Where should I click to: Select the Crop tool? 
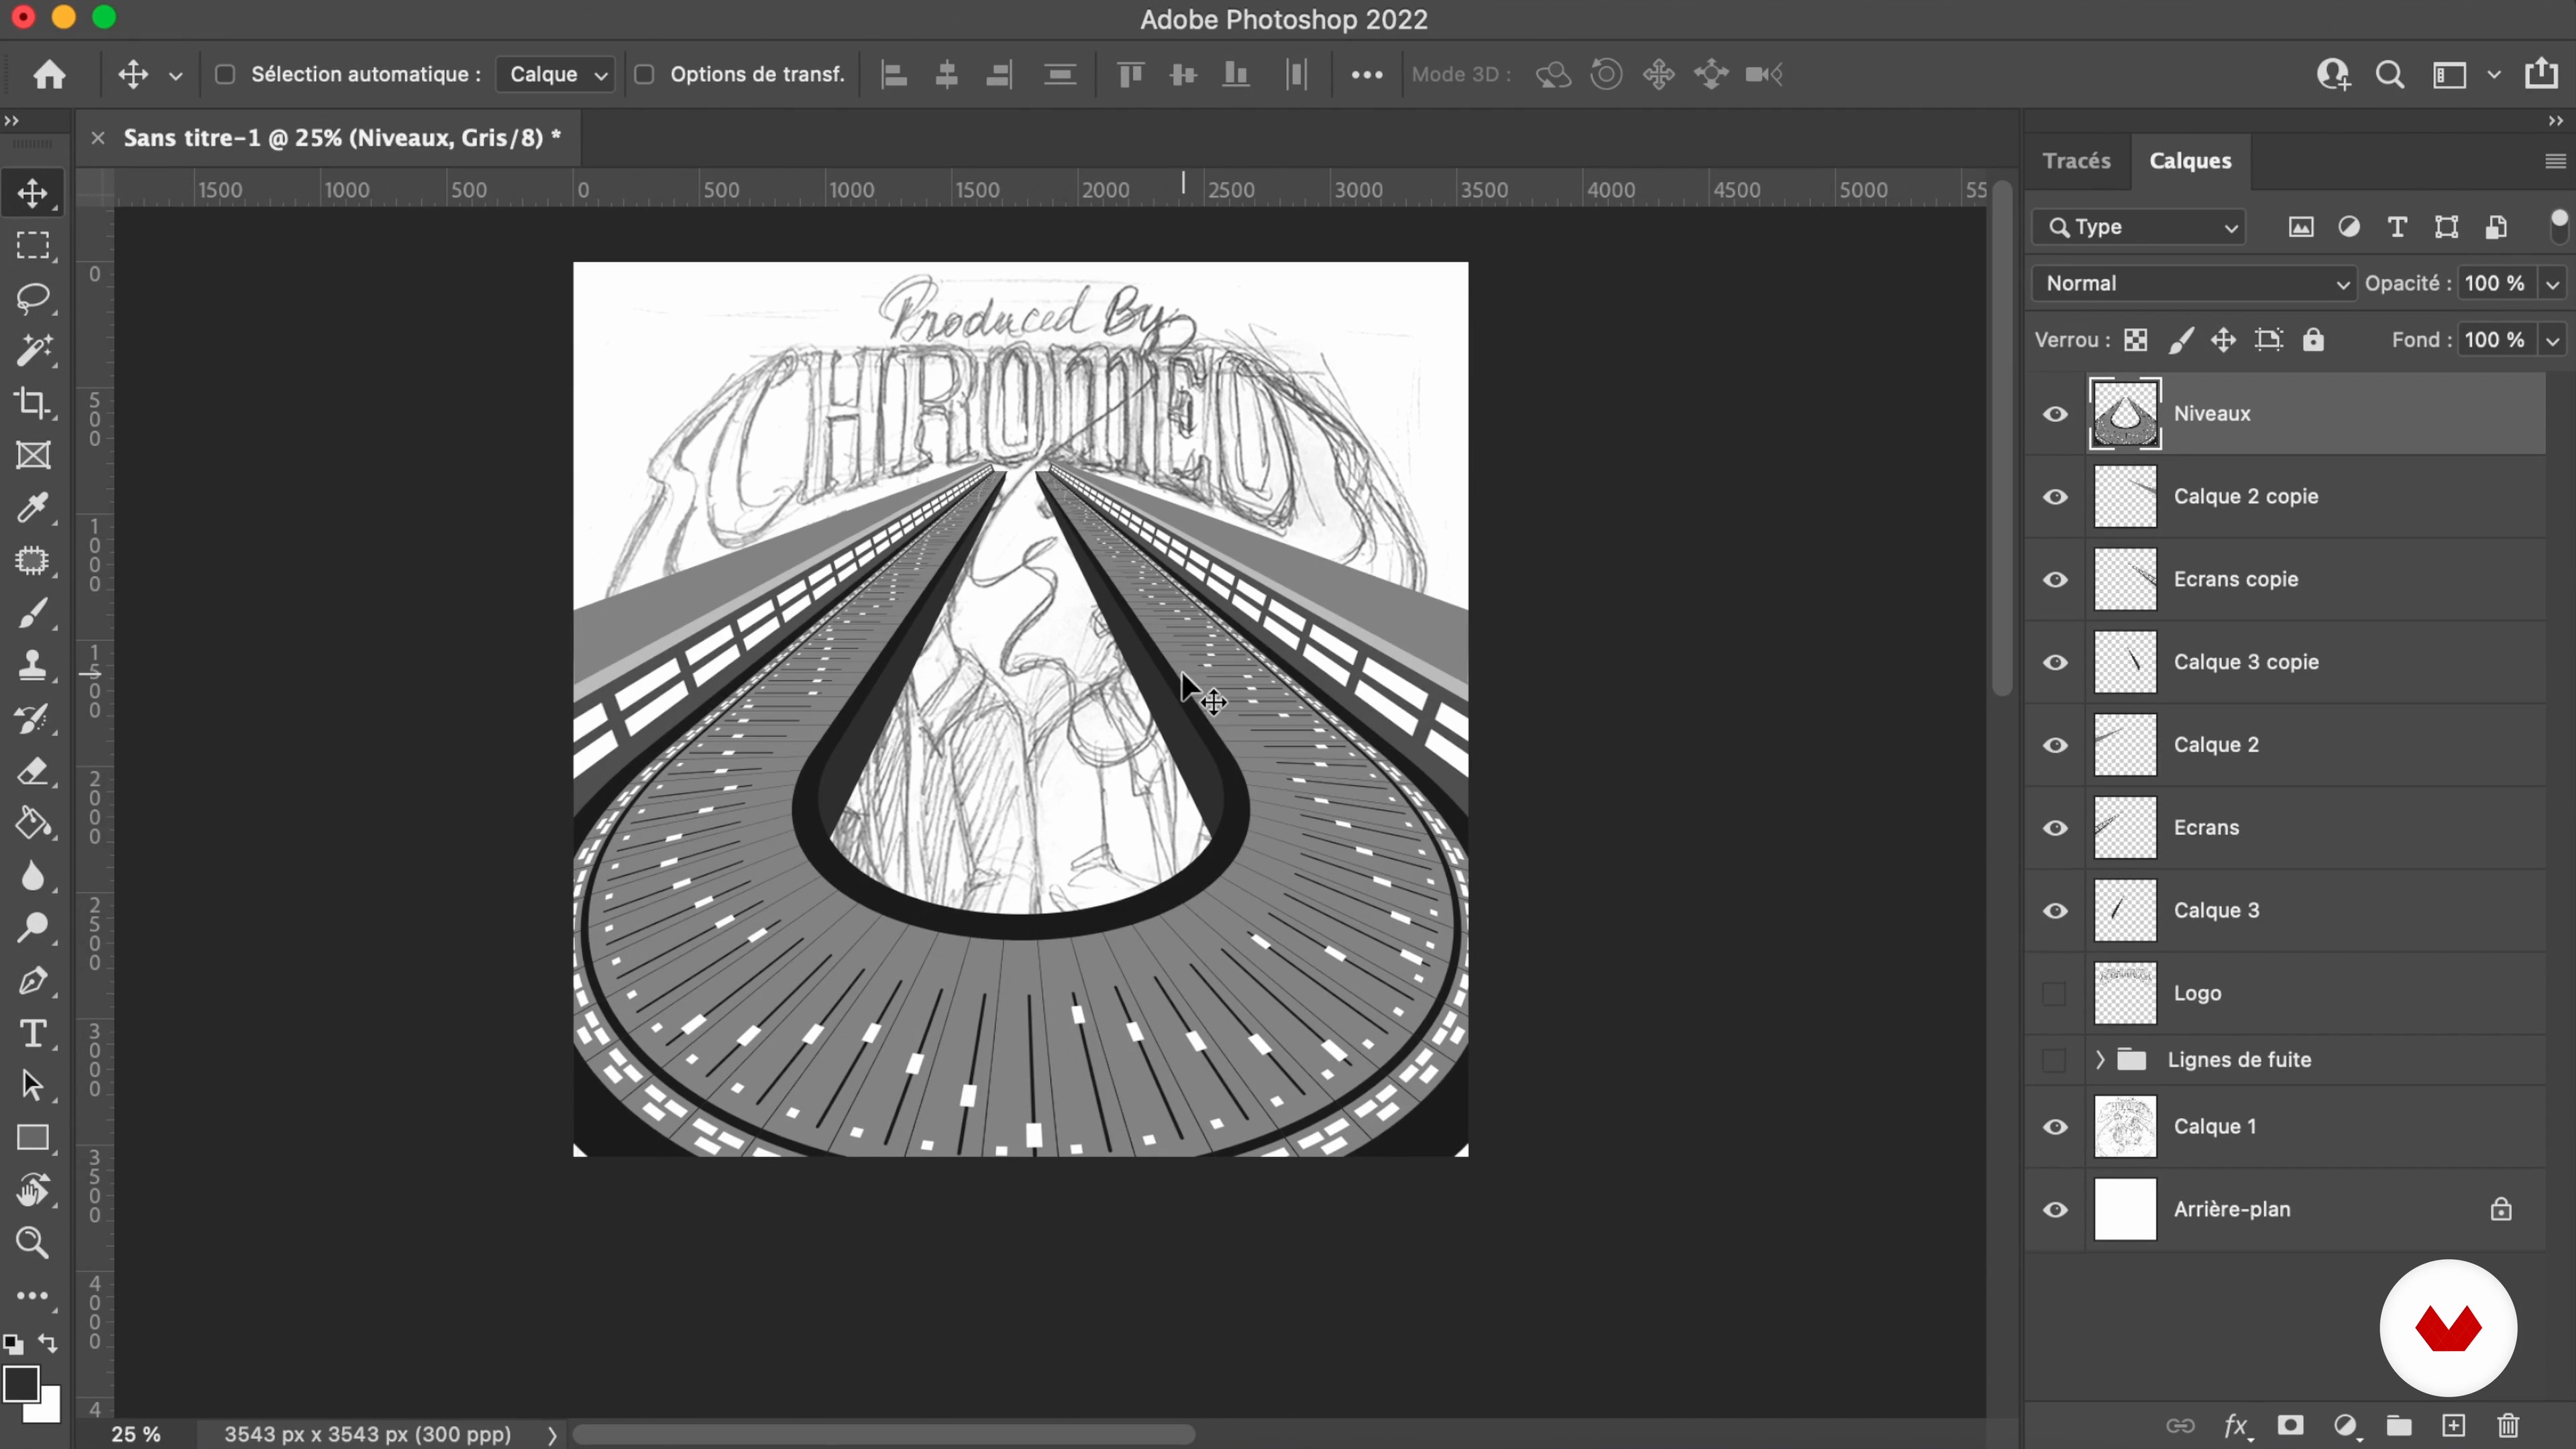point(33,403)
